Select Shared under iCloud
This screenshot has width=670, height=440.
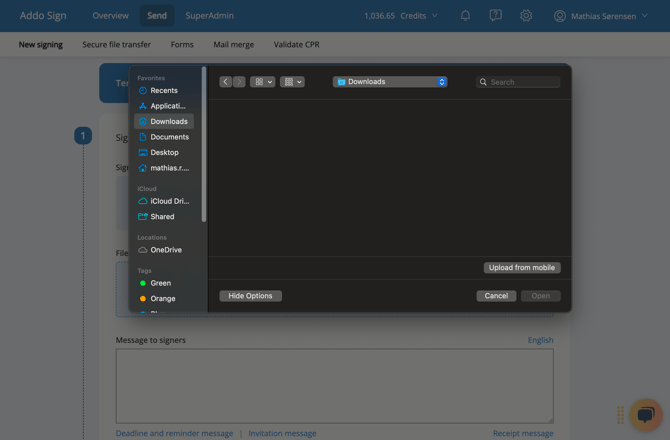[164, 217]
